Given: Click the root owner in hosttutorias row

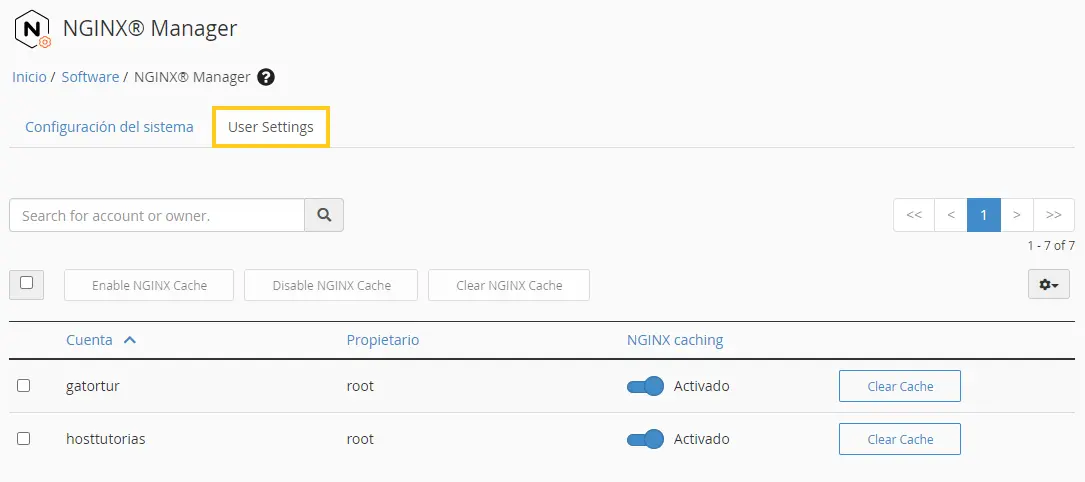Looking at the screenshot, I should point(360,438).
